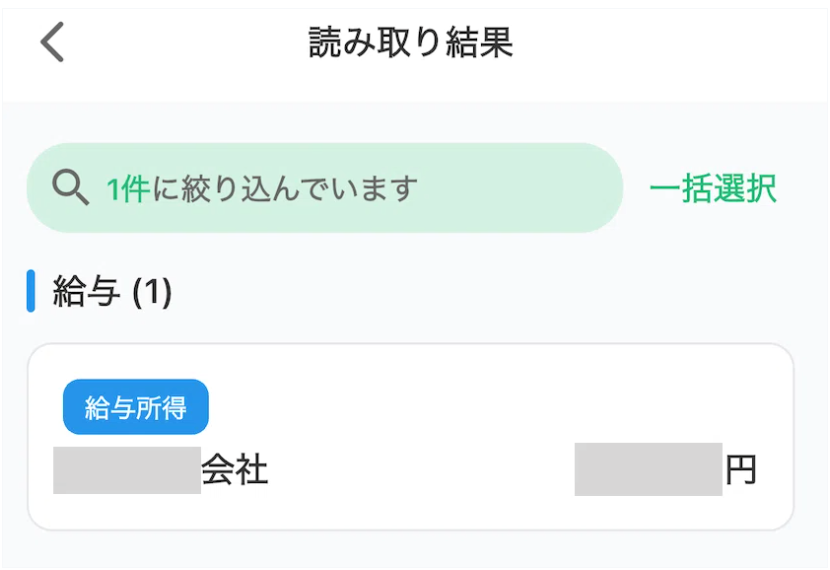Click the empty area below the salary card
This screenshot has height=570, width=830.
[410, 550]
